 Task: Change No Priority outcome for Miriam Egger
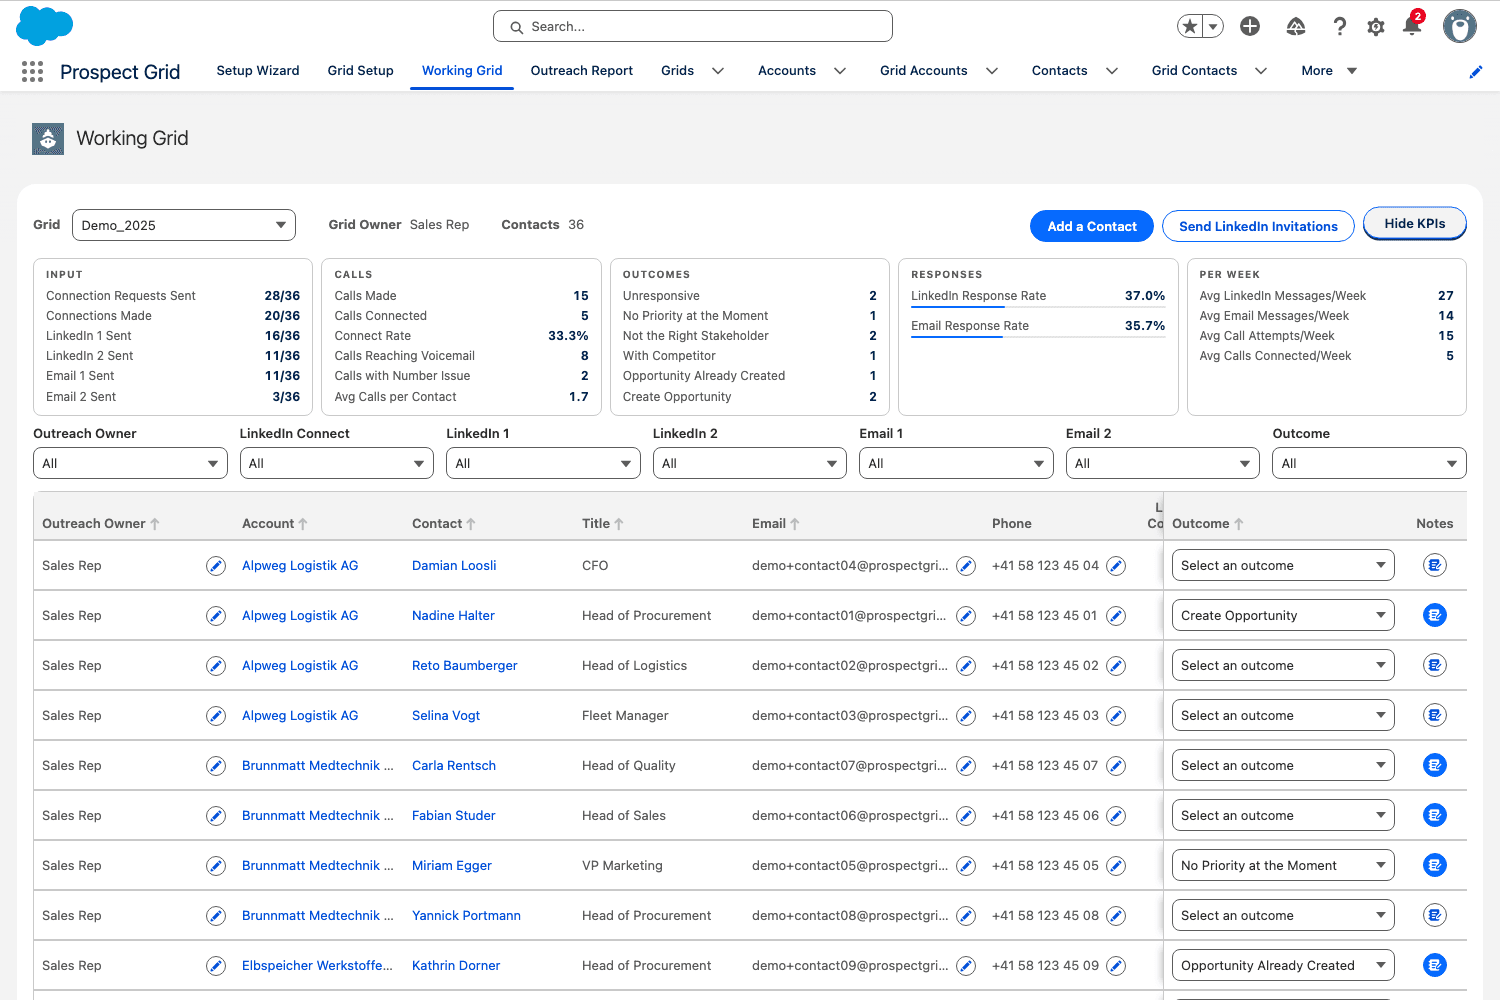click(1283, 865)
